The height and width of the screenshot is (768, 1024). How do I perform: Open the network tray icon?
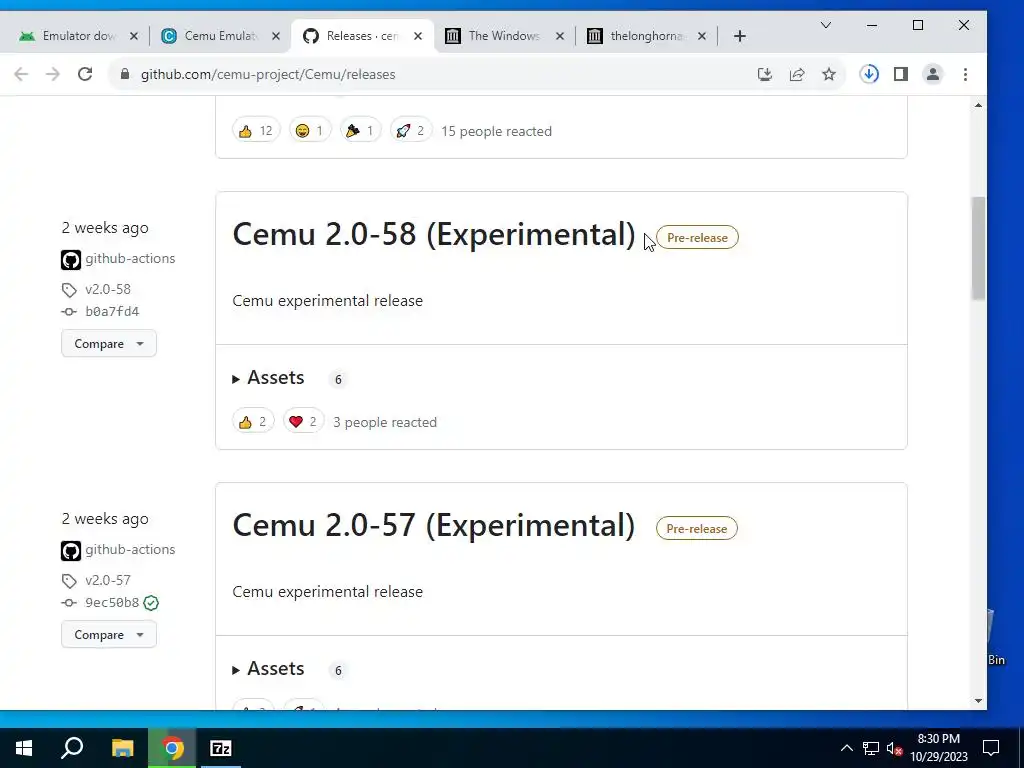(871, 748)
